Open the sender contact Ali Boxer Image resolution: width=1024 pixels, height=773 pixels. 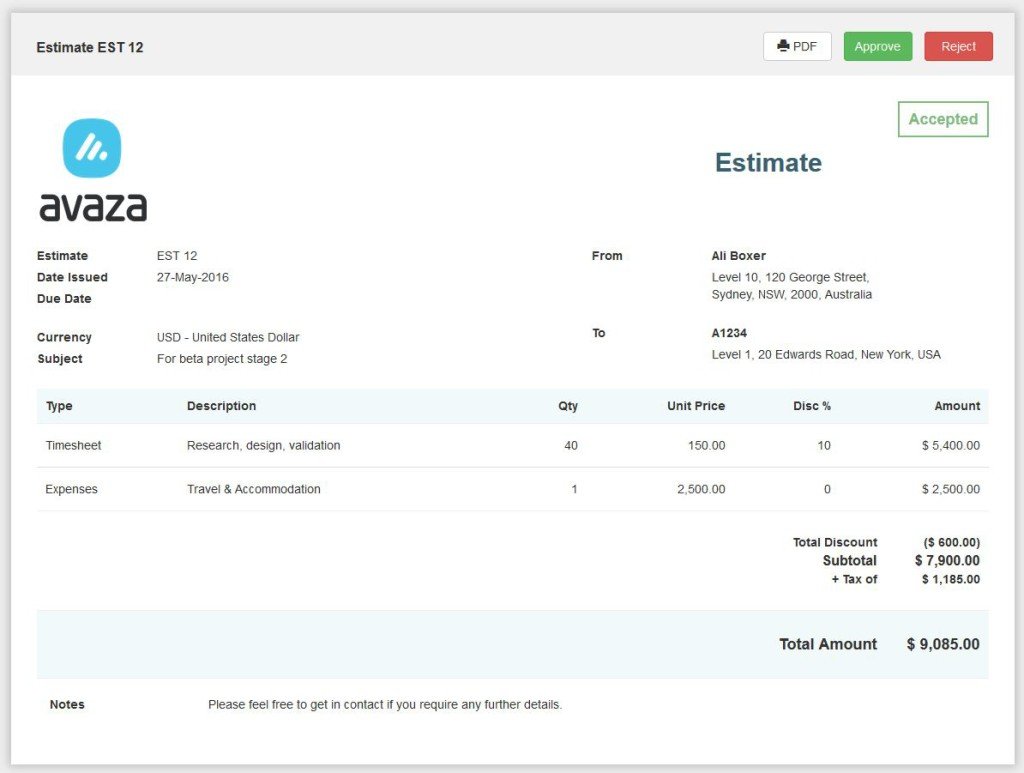[737, 255]
